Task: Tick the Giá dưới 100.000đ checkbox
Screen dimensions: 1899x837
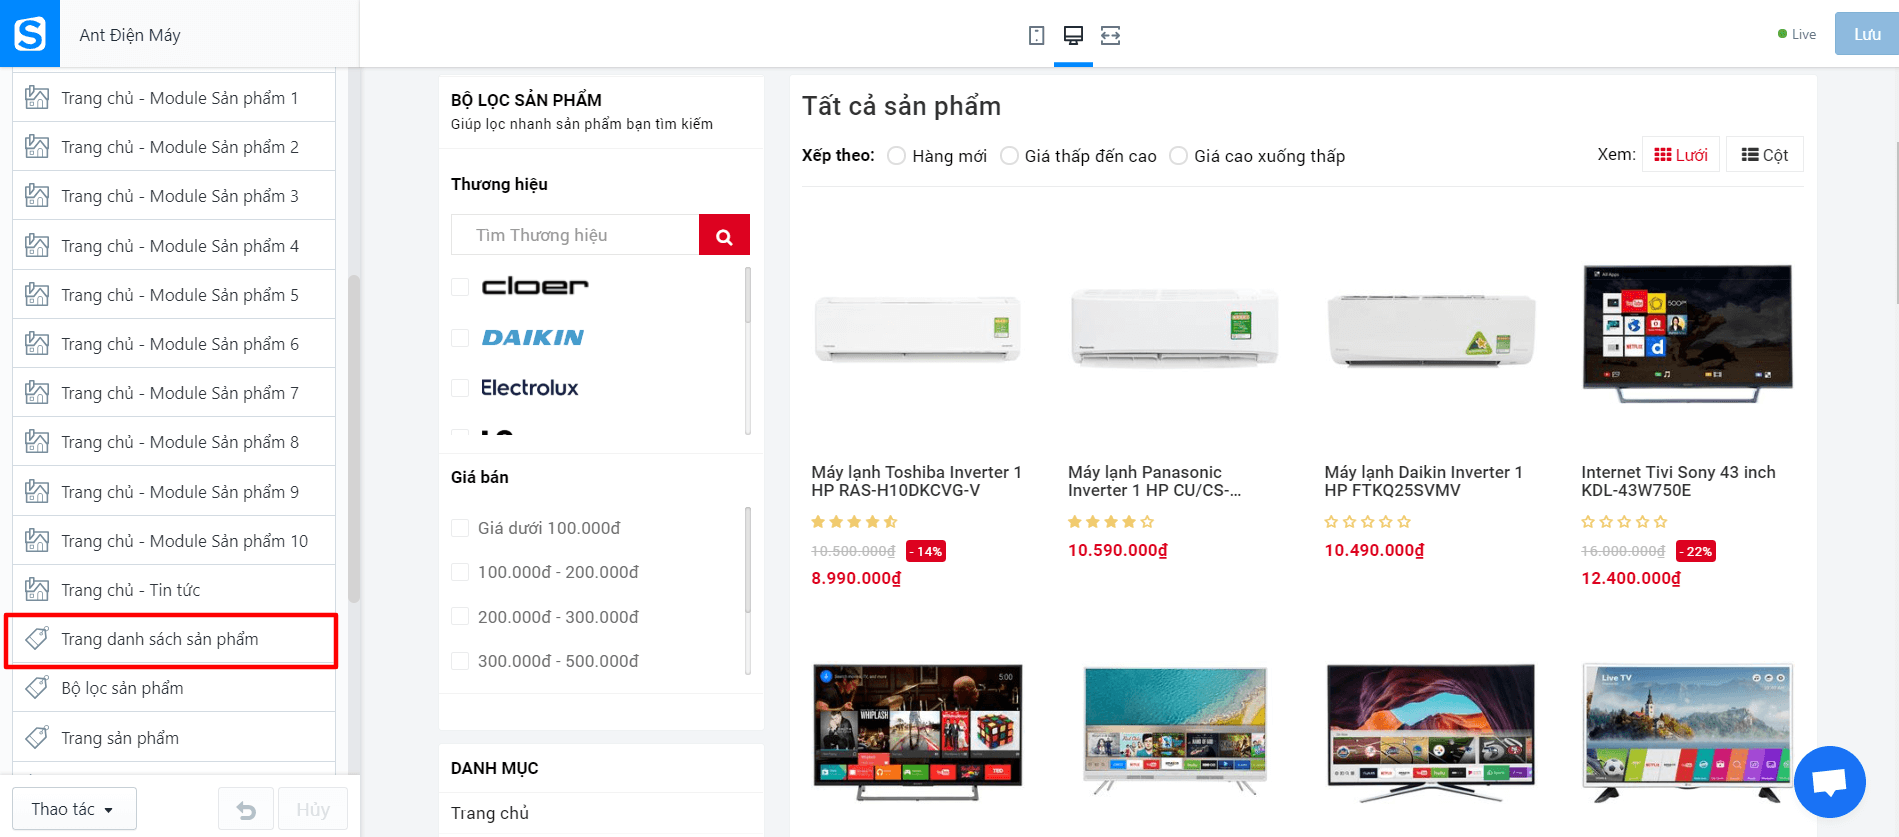Action: coord(460,528)
